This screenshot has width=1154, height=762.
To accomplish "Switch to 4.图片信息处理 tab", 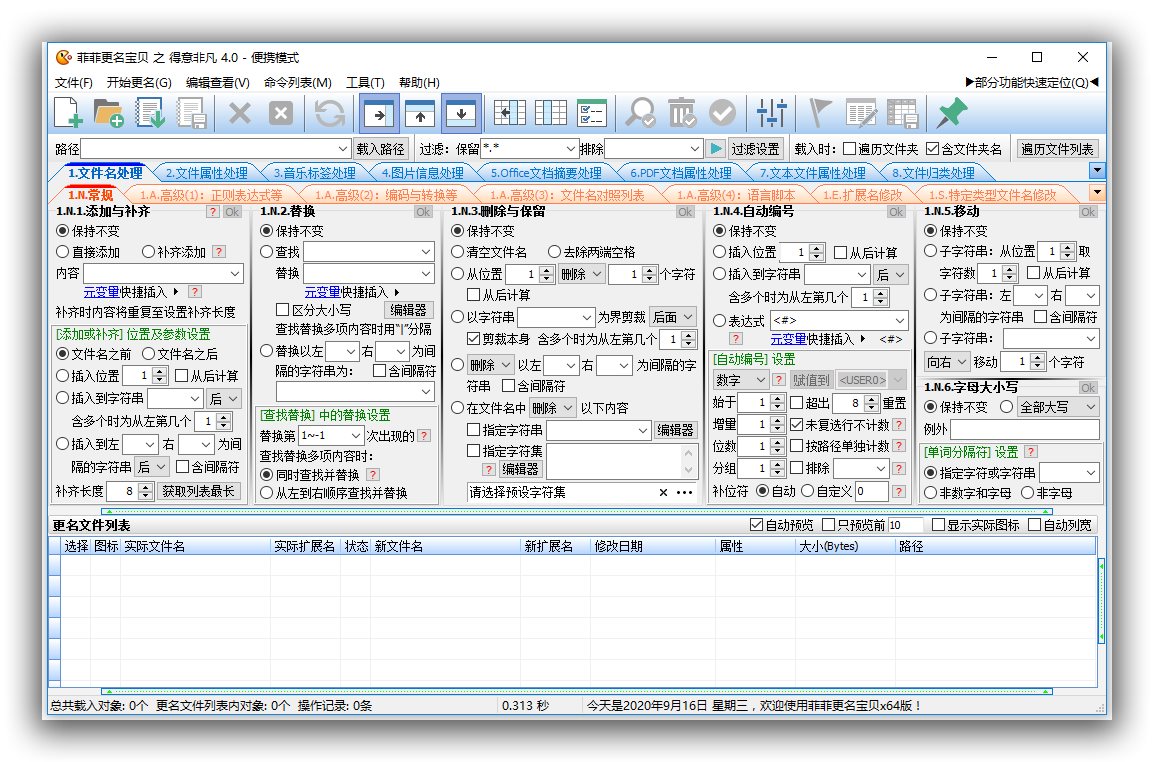I will pyautogui.click(x=422, y=173).
